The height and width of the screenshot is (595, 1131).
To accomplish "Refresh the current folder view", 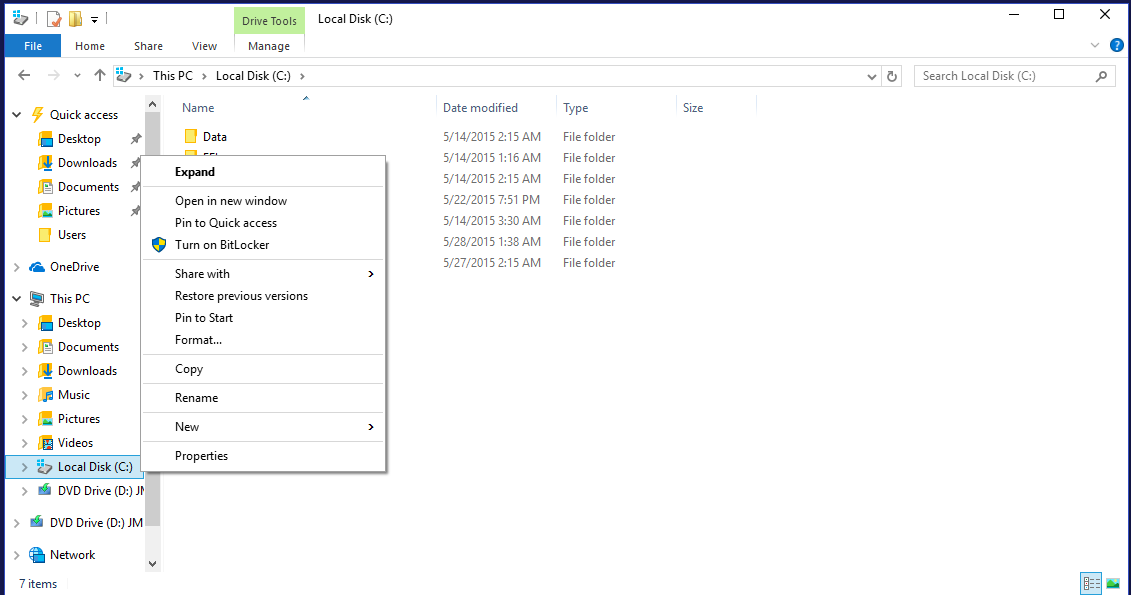I will coord(892,76).
